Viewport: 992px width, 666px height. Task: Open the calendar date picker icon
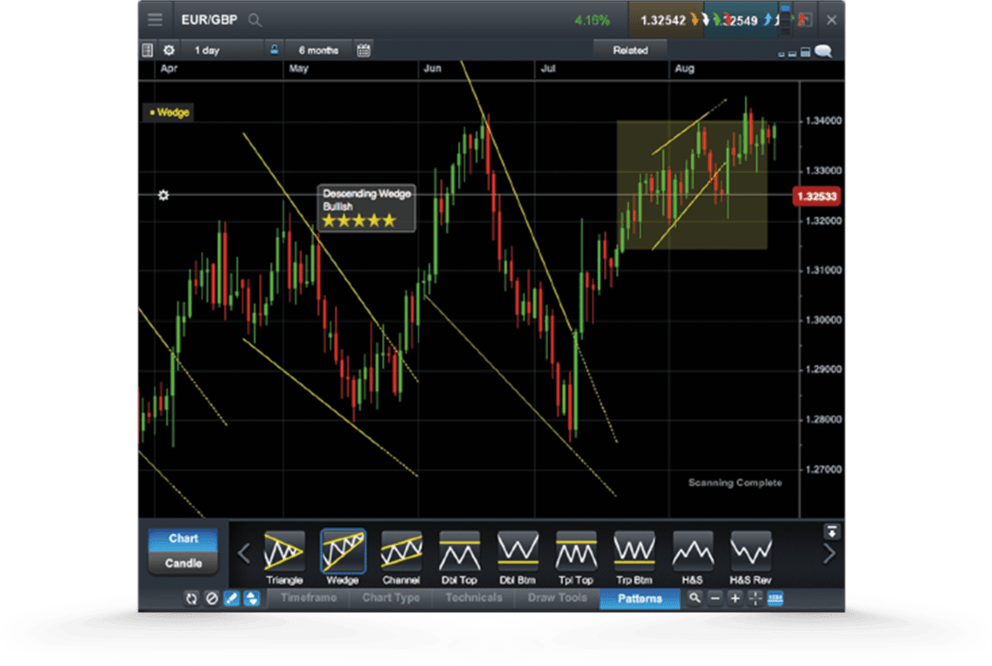363,50
